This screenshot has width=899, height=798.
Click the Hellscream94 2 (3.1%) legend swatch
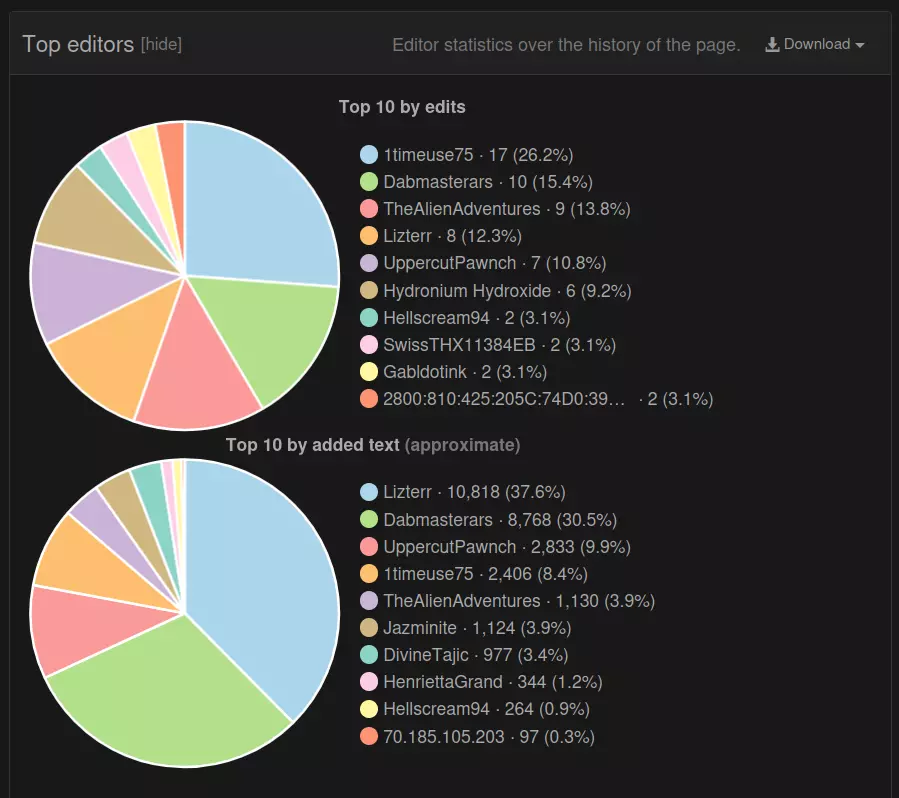pos(369,318)
